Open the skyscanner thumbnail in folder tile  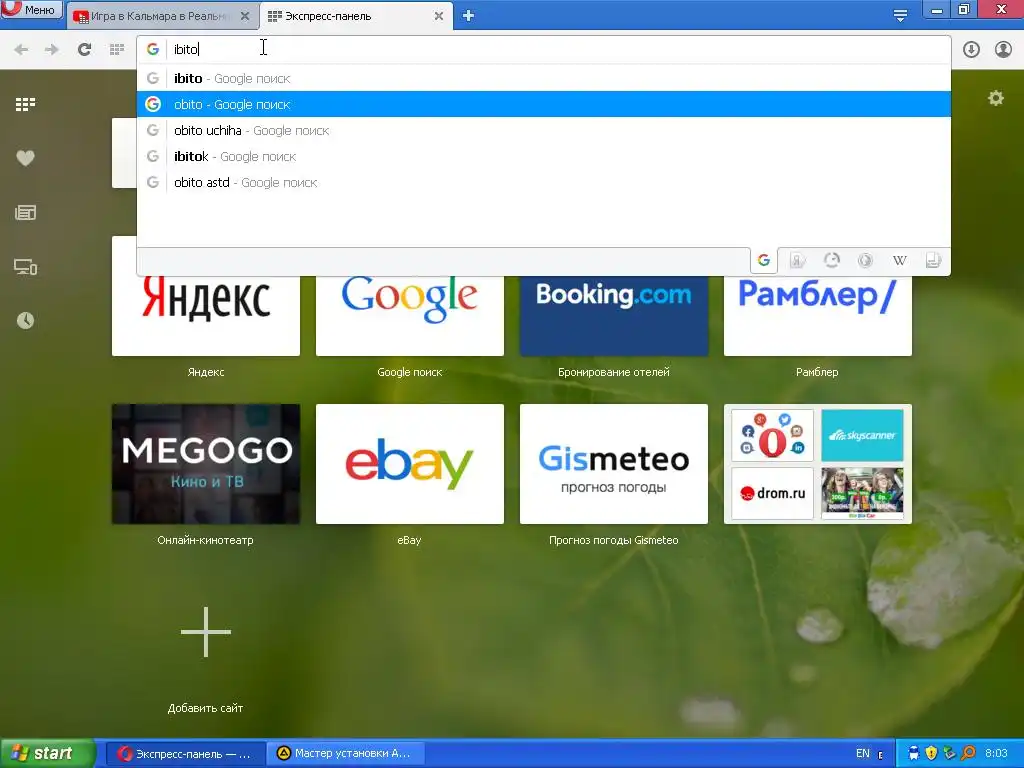pyautogui.click(x=862, y=436)
